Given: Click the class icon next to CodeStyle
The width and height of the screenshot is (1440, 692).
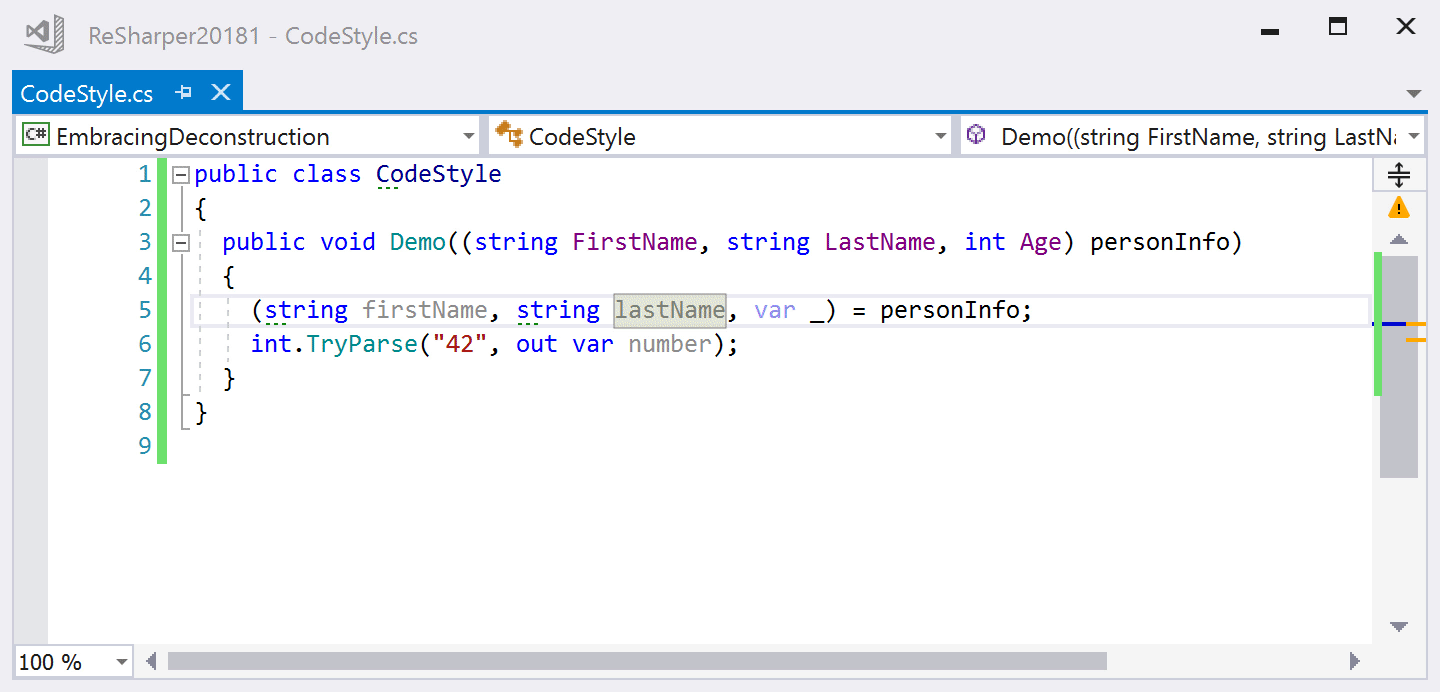Looking at the screenshot, I should (x=509, y=135).
